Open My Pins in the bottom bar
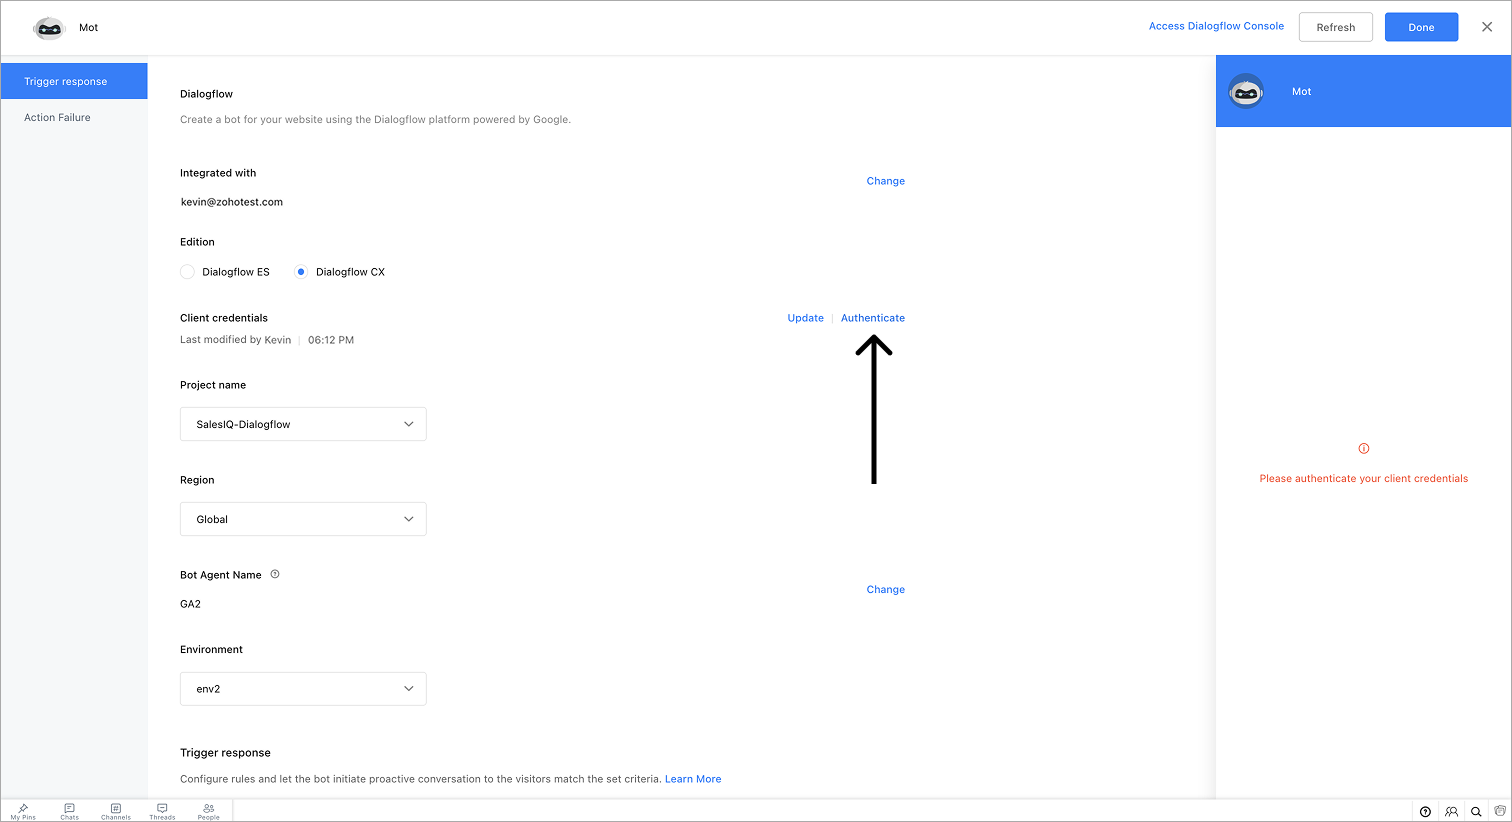 (x=23, y=811)
